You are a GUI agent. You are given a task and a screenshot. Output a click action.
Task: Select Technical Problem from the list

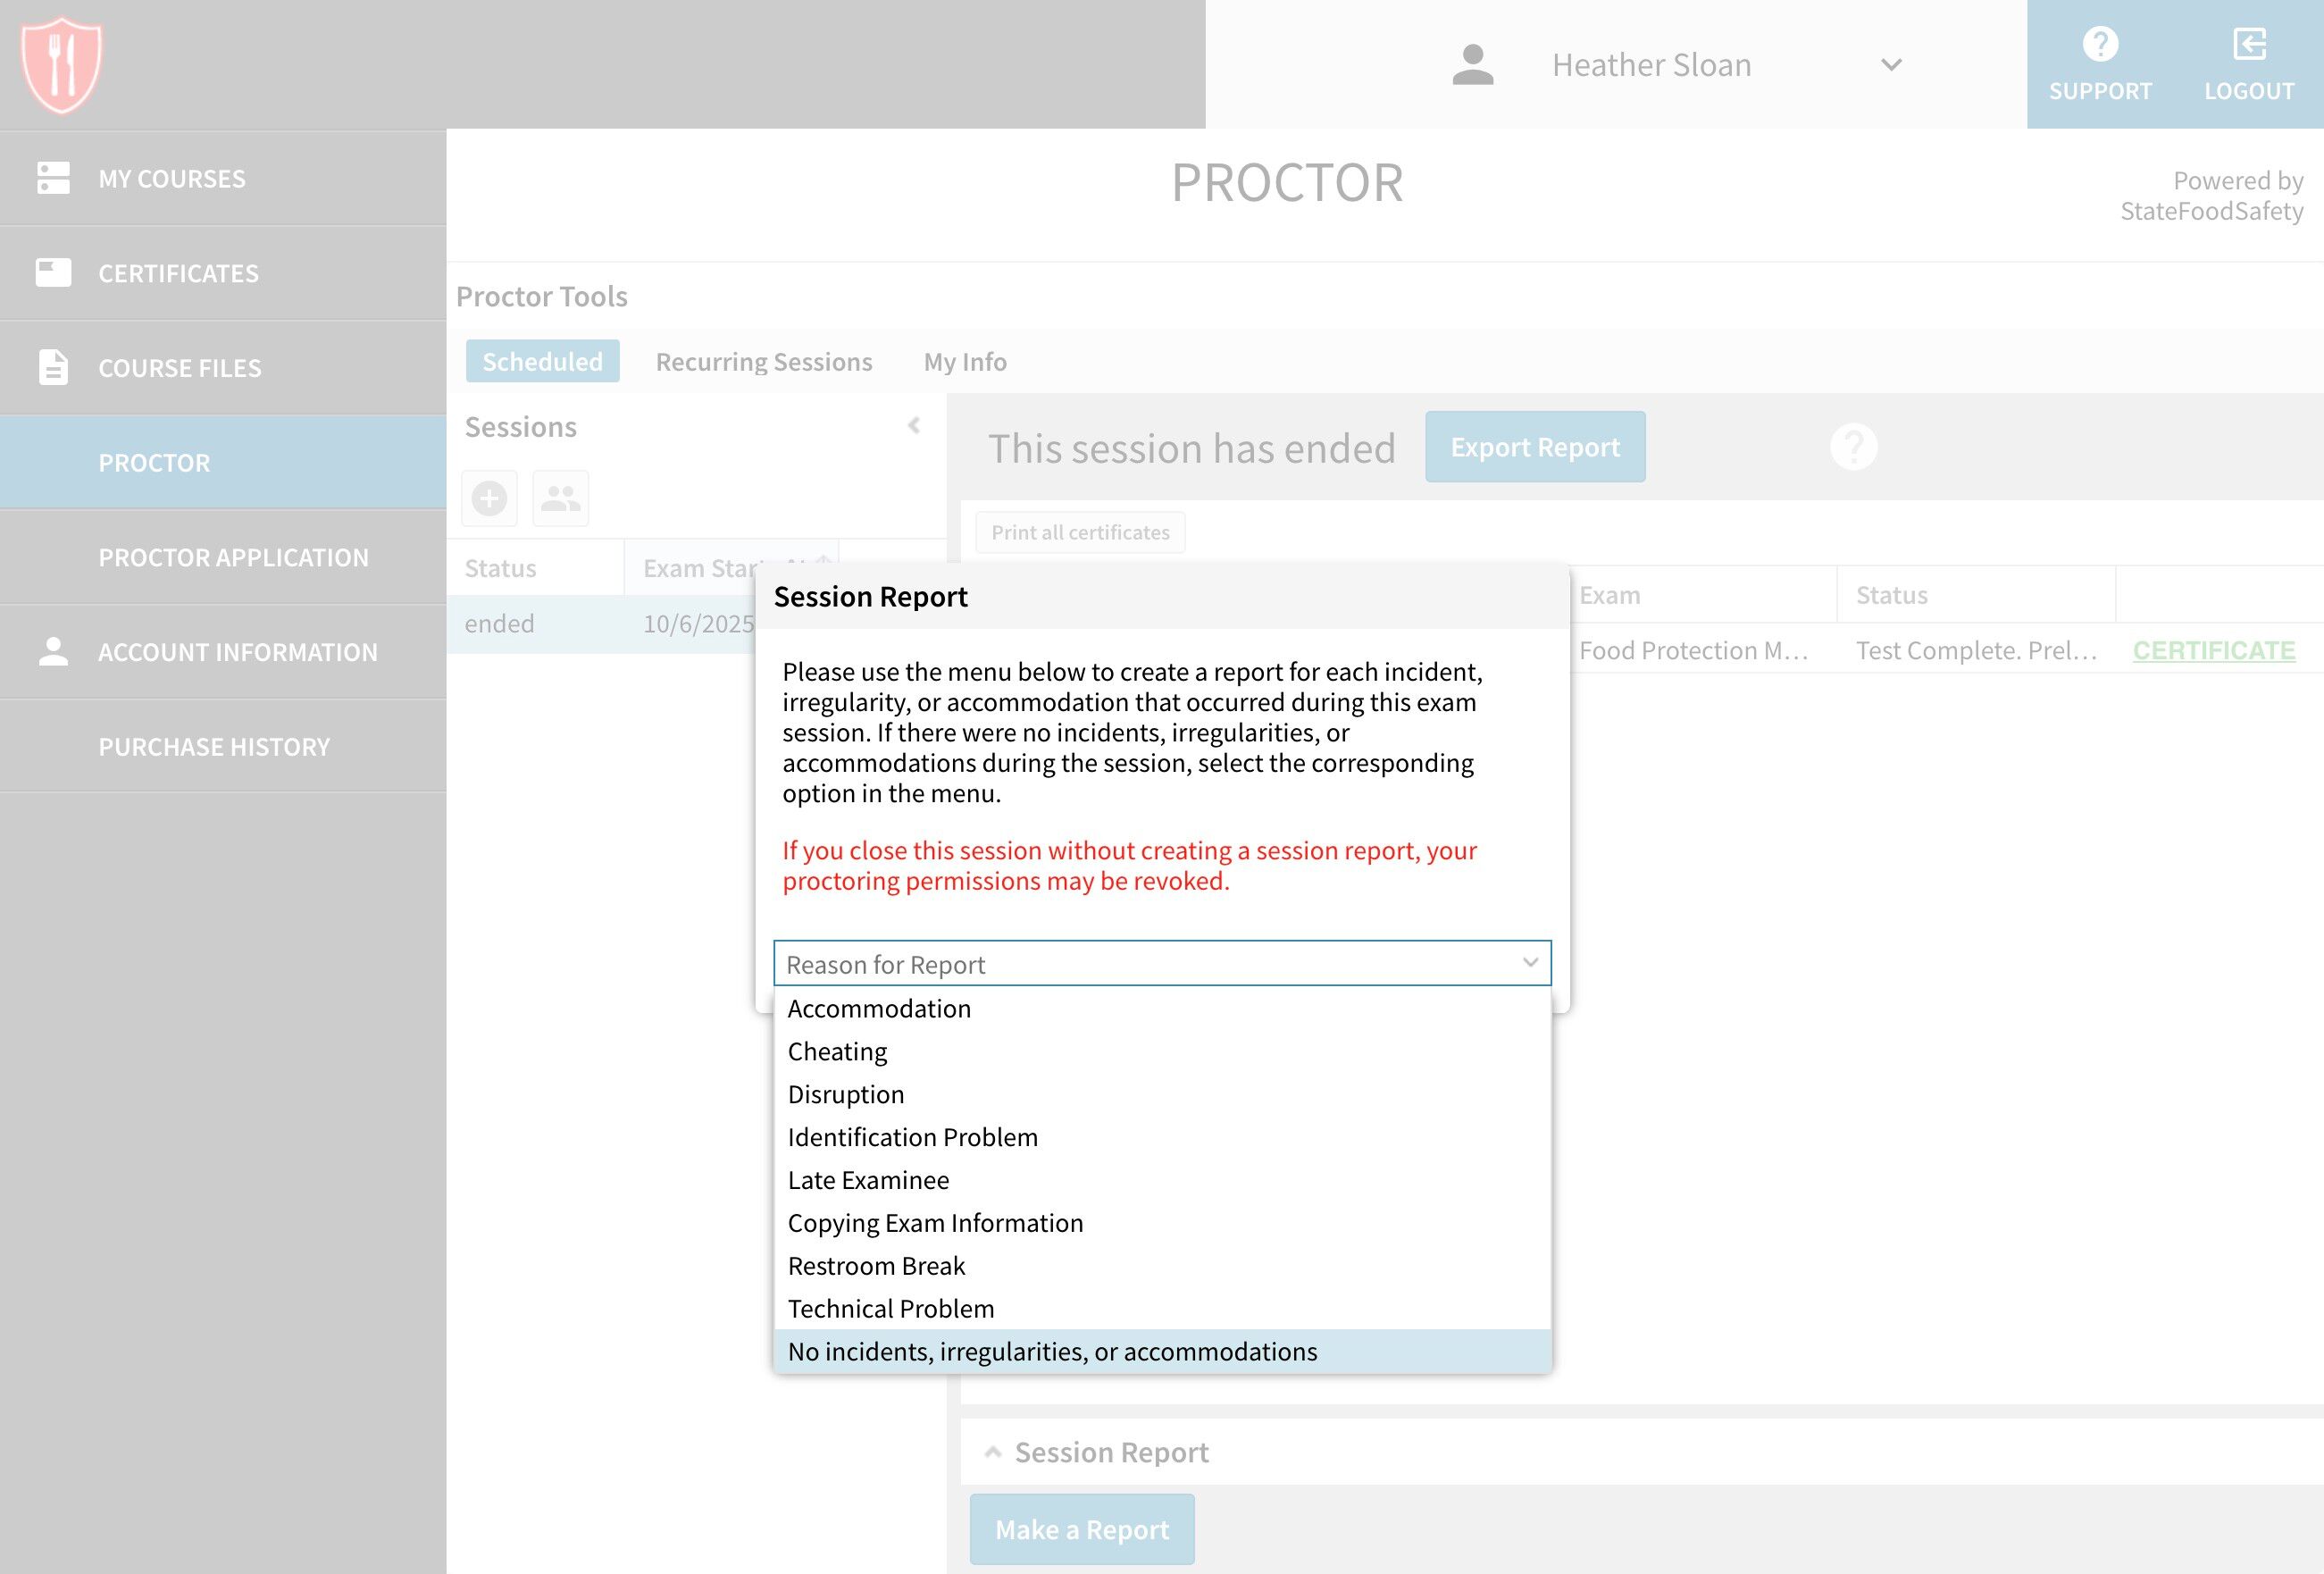(x=890, y=1308)
